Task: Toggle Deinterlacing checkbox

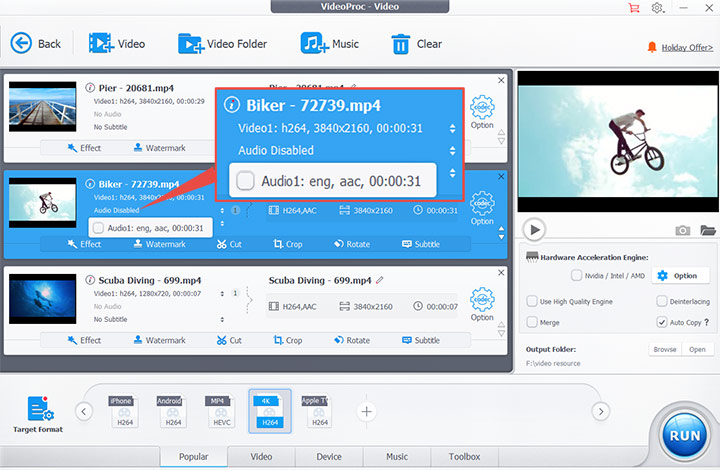Action: tap(662, 301)
